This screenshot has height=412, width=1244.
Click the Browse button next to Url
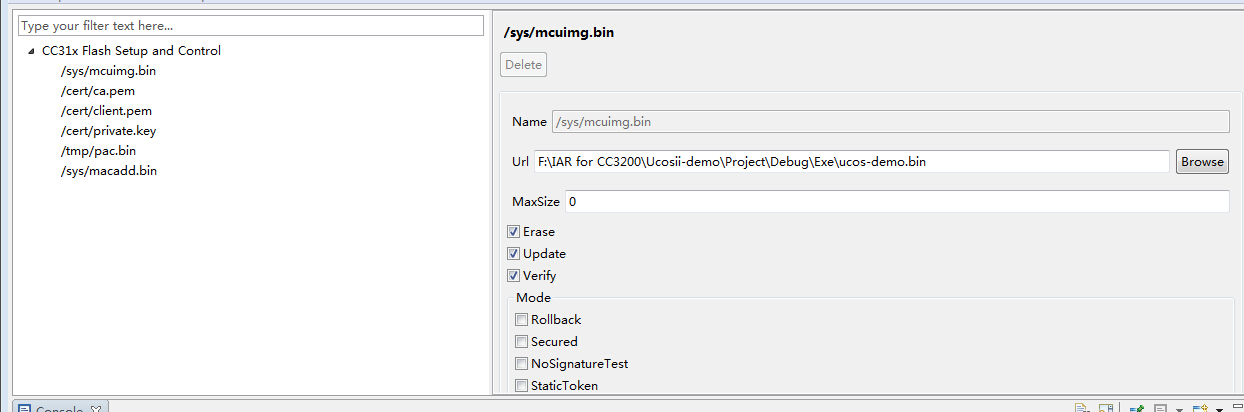[1201, 162]
